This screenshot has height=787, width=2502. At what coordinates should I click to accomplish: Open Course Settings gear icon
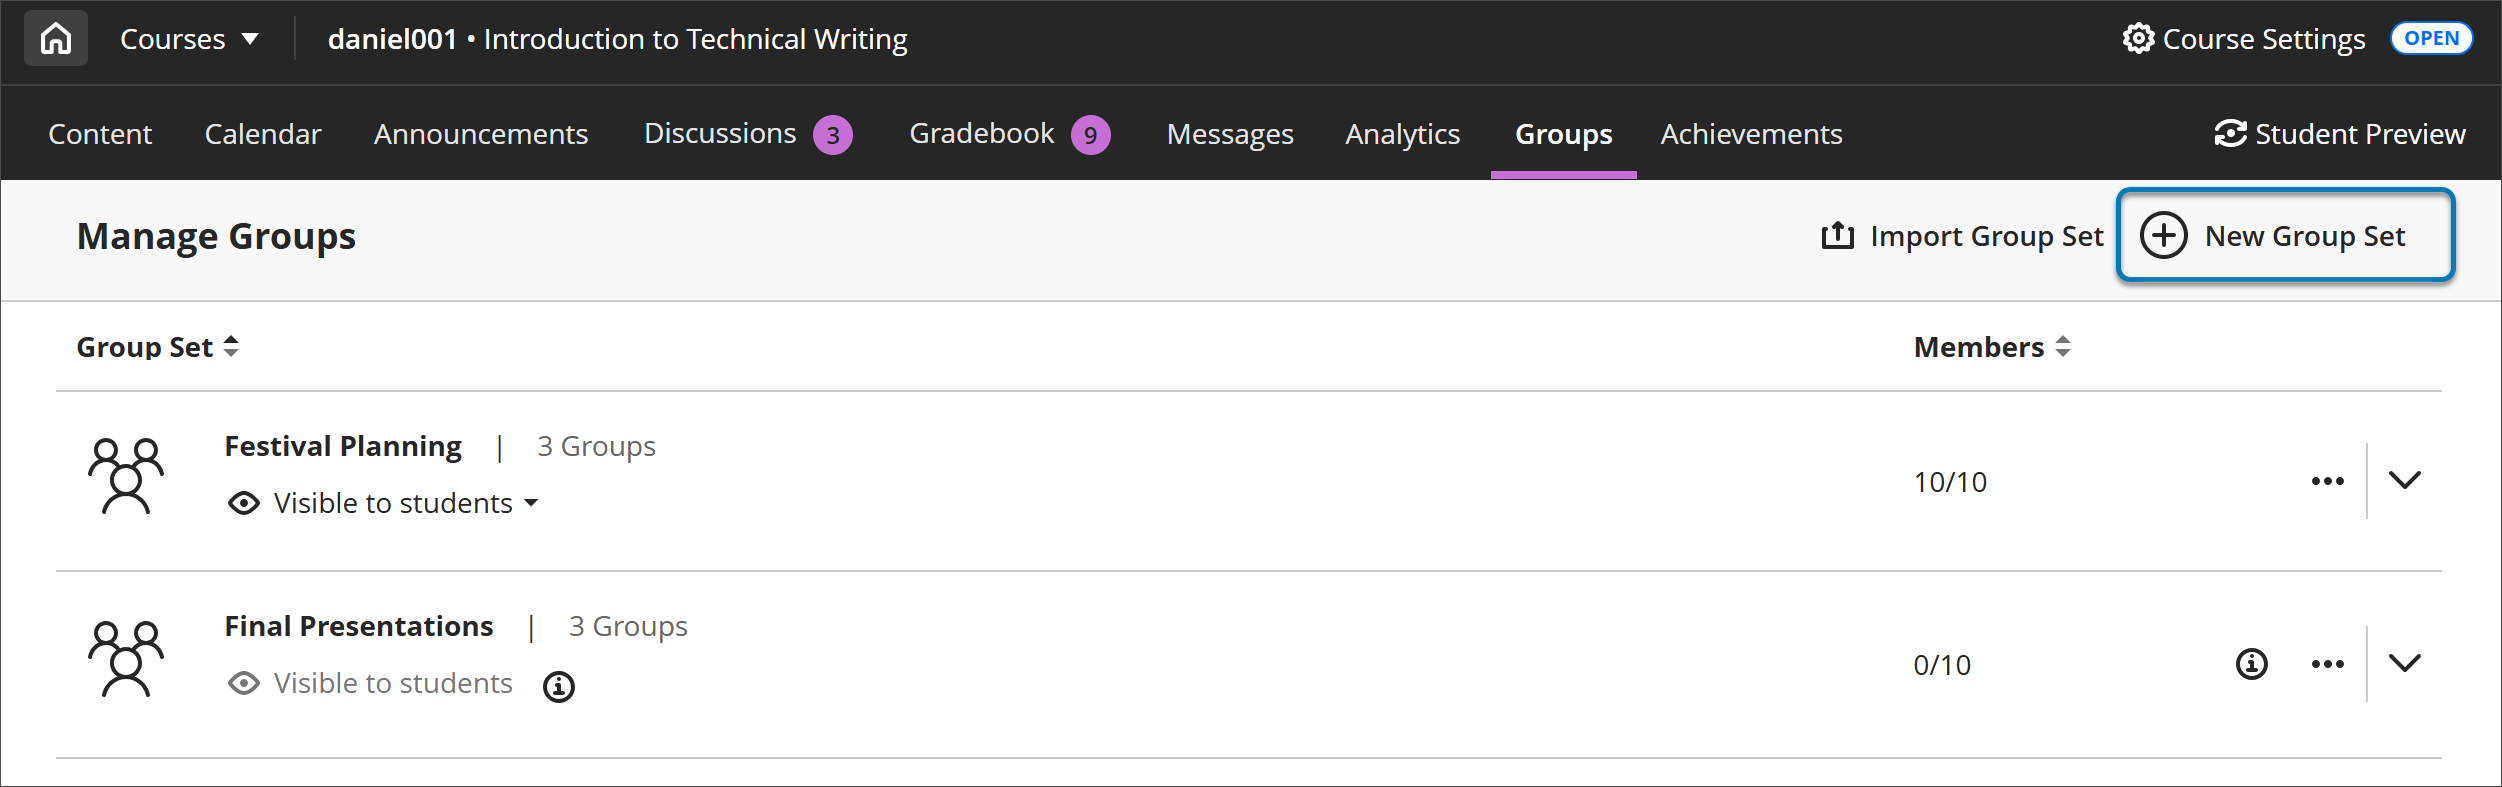(x=2138, y=39)
